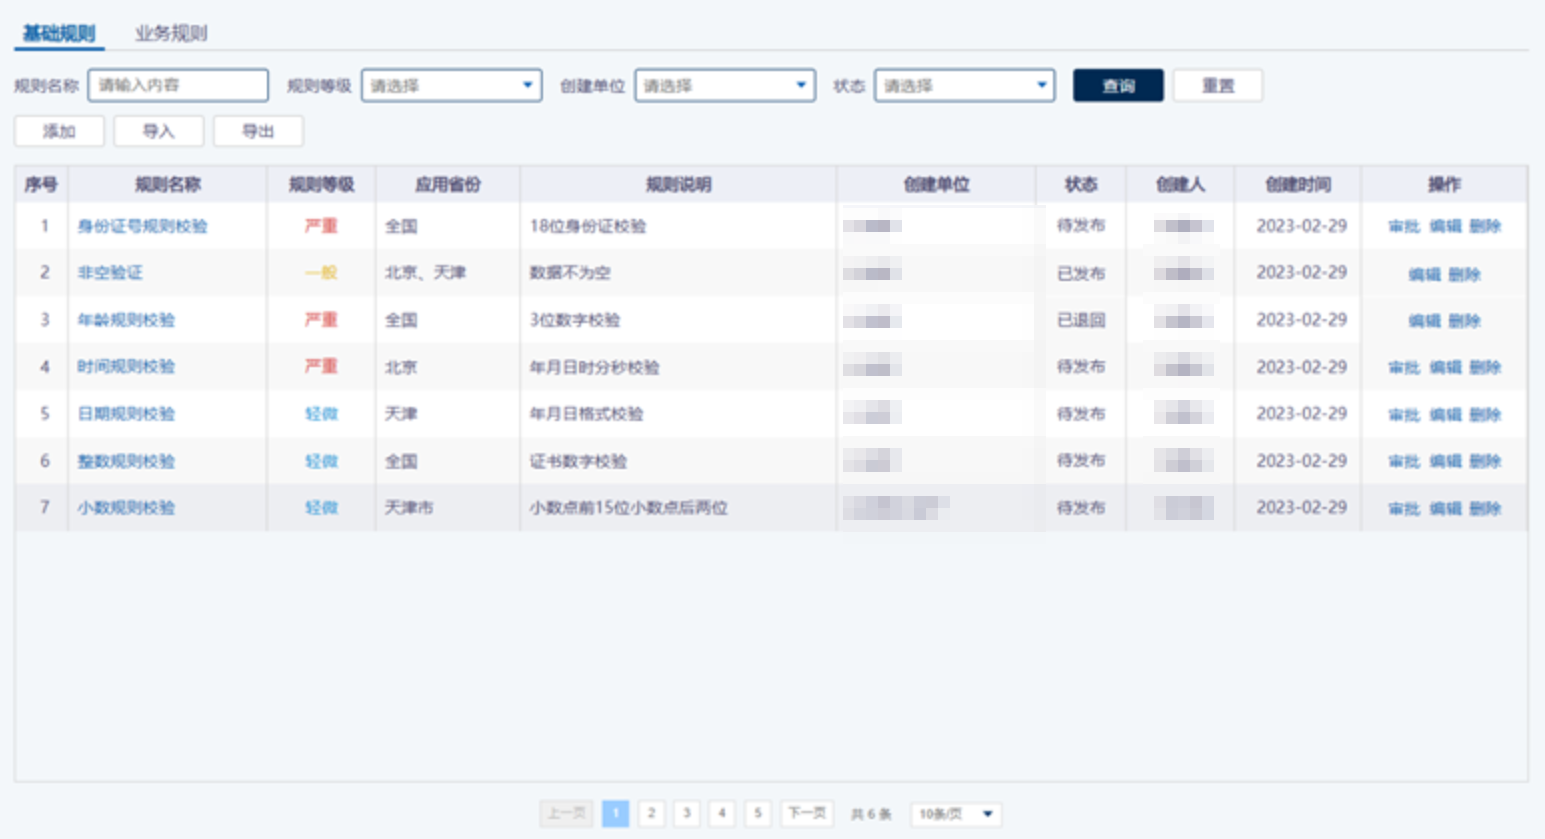Go to pagination page 3

687,813
